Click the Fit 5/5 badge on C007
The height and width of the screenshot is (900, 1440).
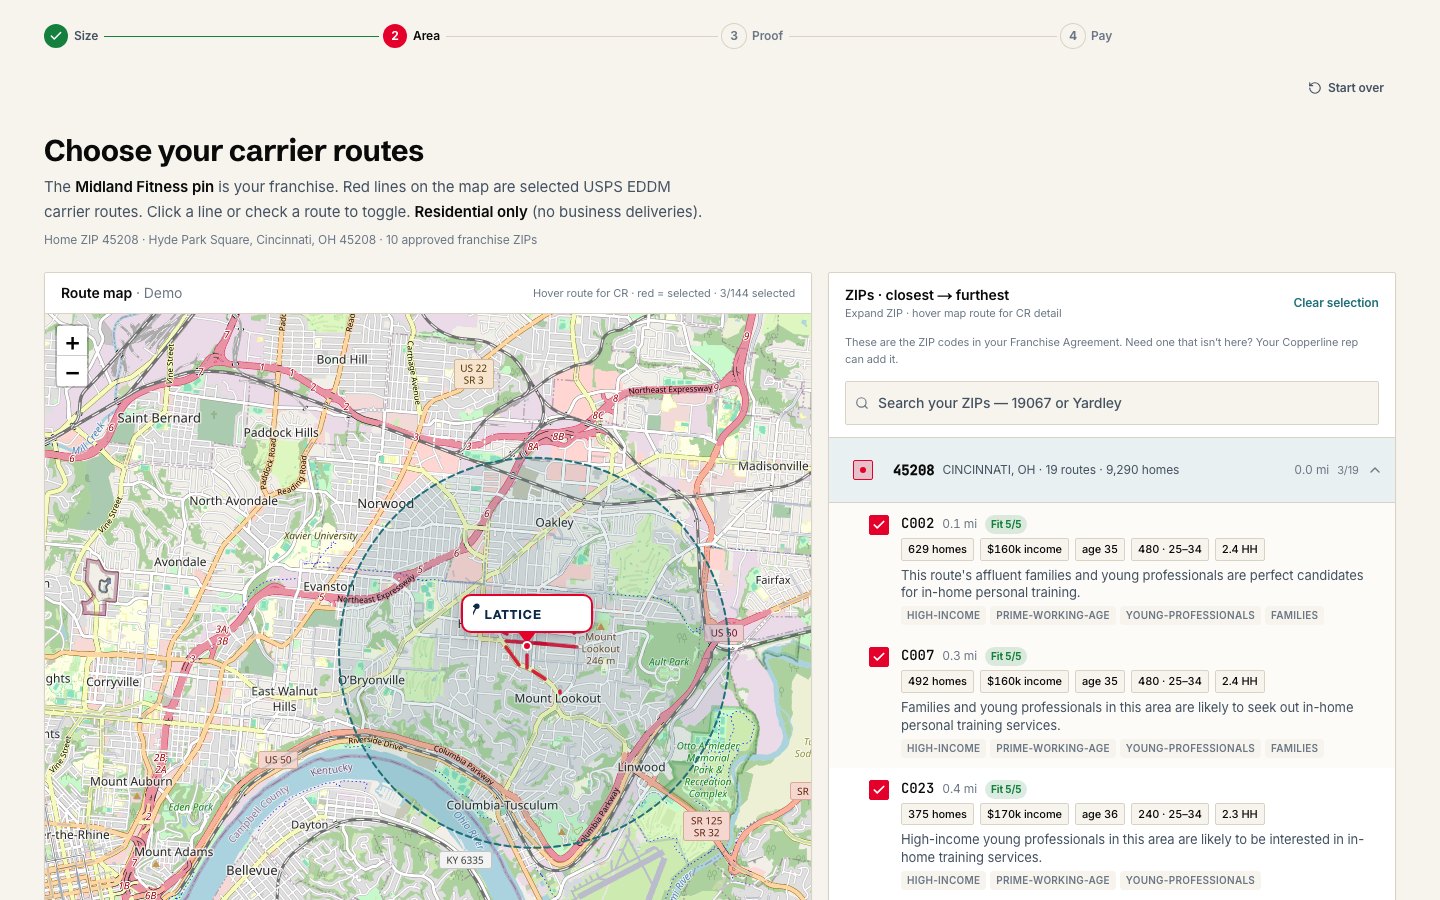(1006, 656)
